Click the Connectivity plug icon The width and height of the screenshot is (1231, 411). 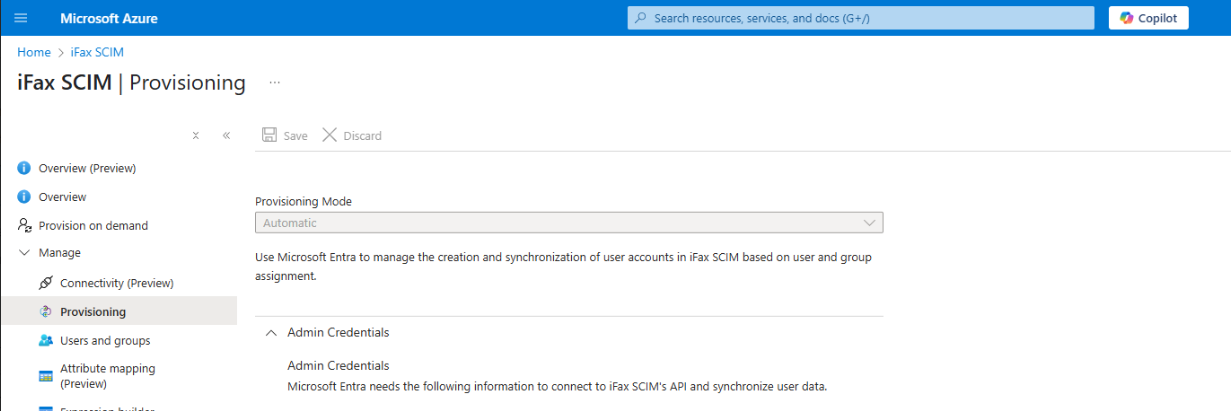pyautogui.click(x=45, y=283)
